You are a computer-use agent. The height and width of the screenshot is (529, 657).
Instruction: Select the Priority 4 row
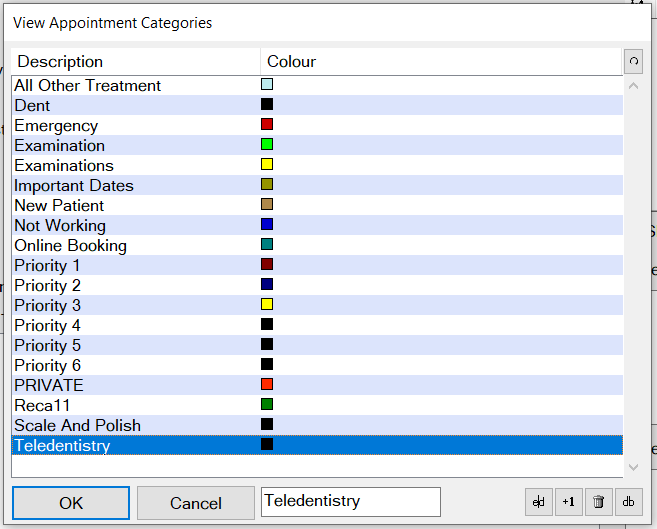coord(317,325)
